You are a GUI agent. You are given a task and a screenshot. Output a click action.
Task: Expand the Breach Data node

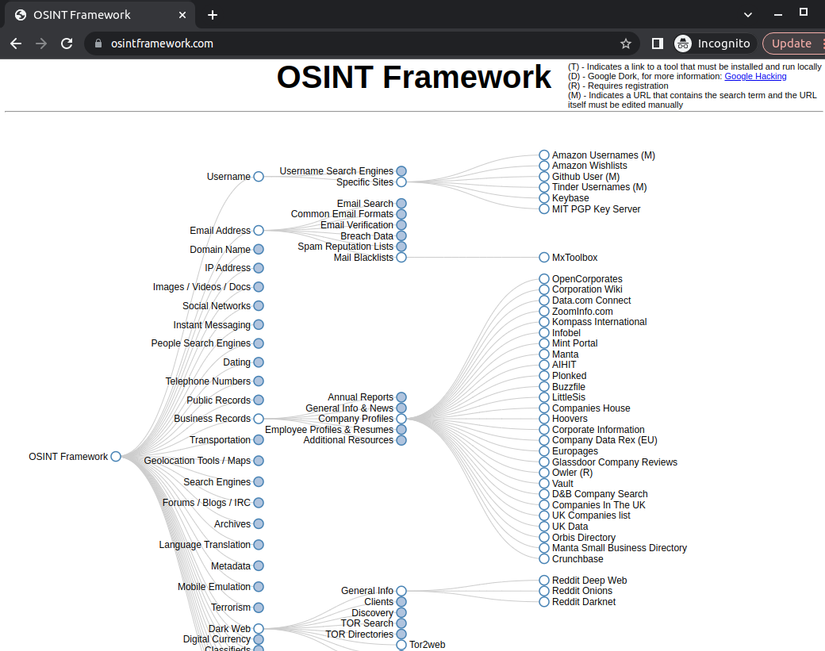[x=401, y=236]
